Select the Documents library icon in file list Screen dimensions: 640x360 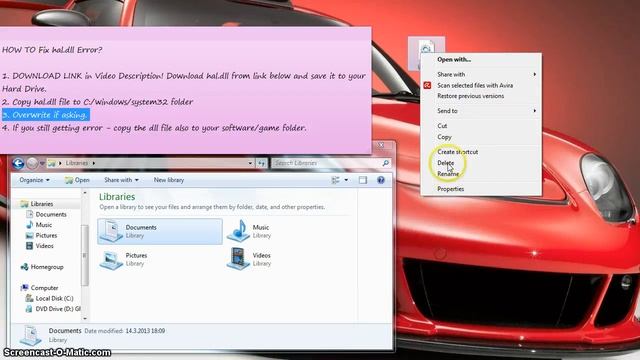pos(111,231)
